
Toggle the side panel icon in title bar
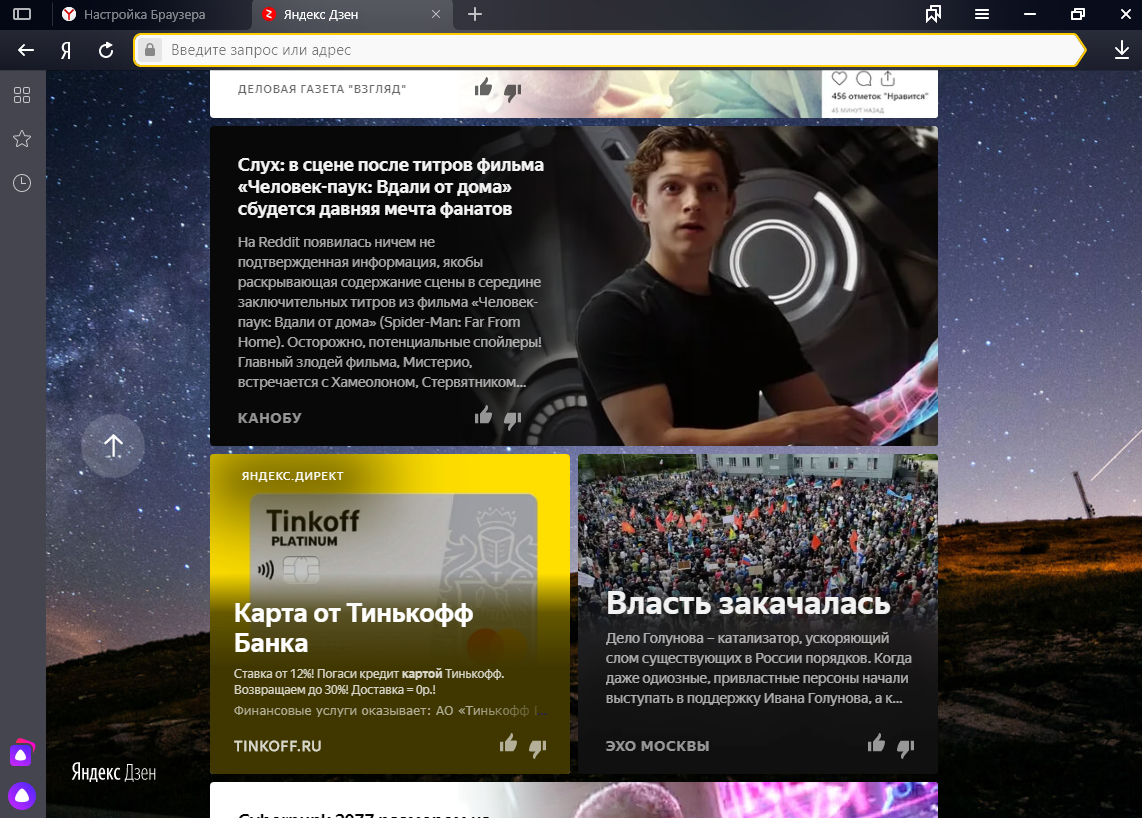pyautogui.click(x=22, y=14)
